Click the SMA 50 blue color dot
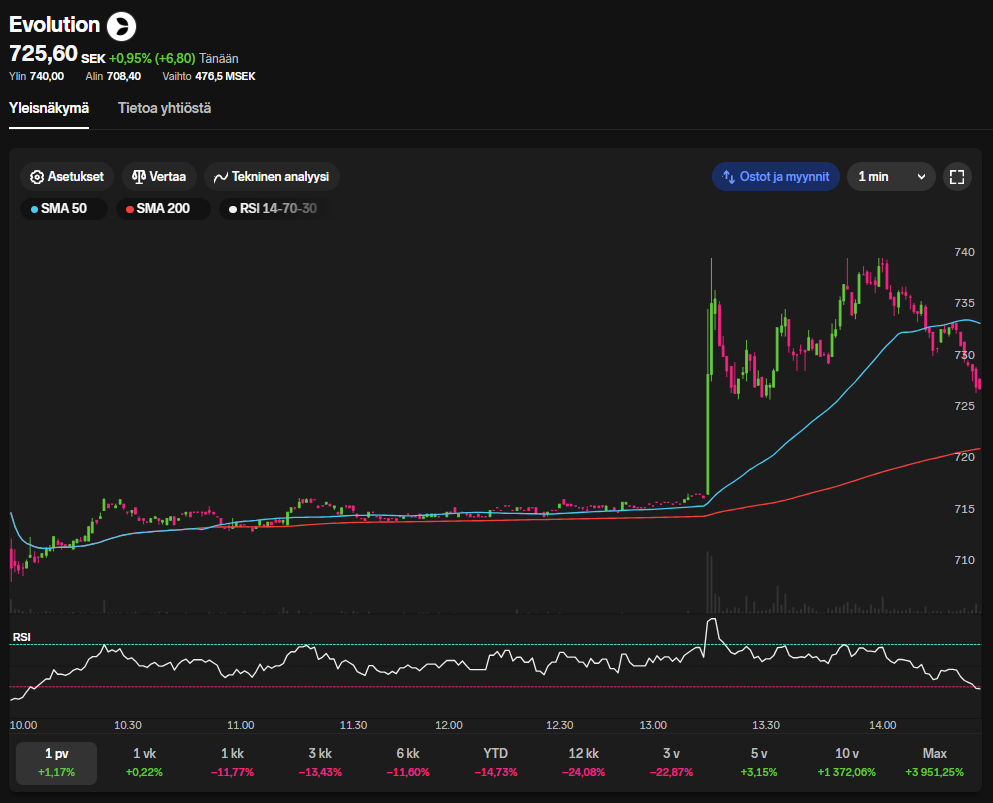 pyautogui.click(x=35, y=210)
